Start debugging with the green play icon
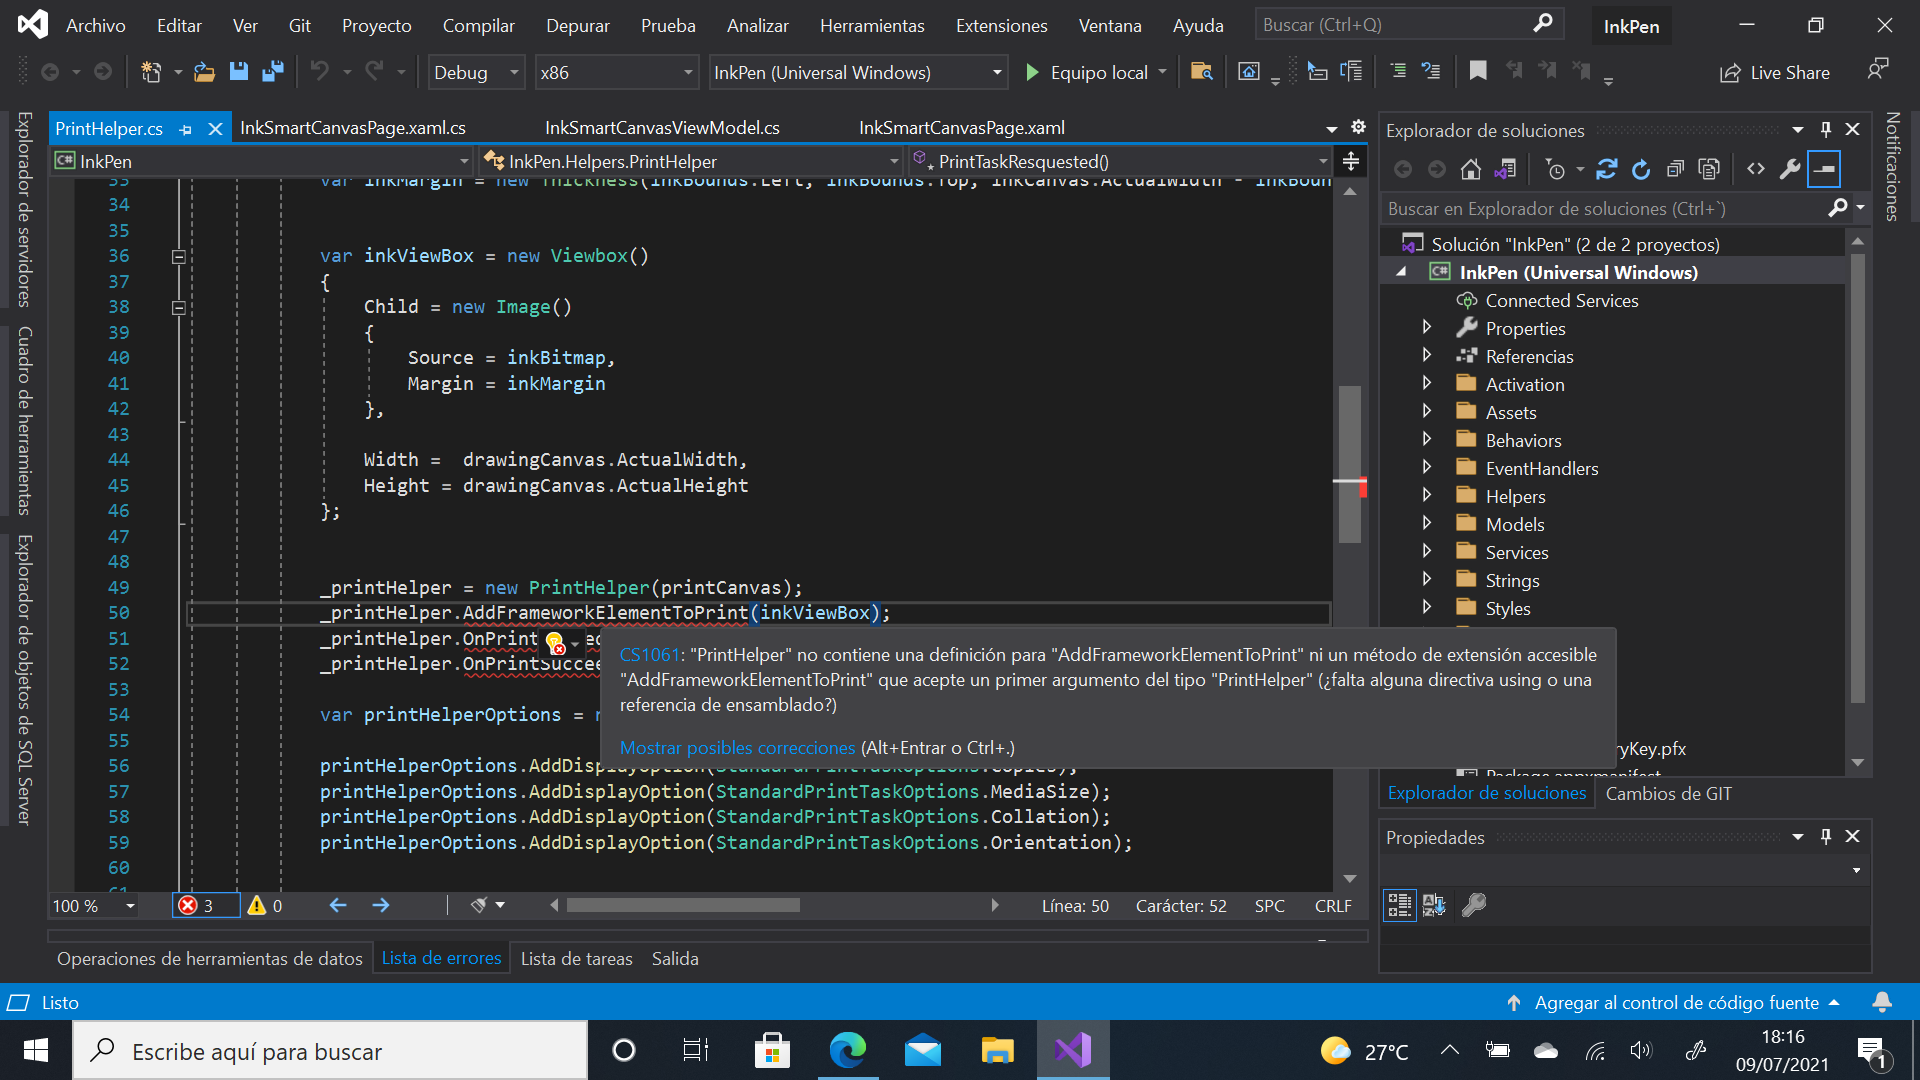Screen dimensions: 1920x1080 click(x=1032, y=72)
